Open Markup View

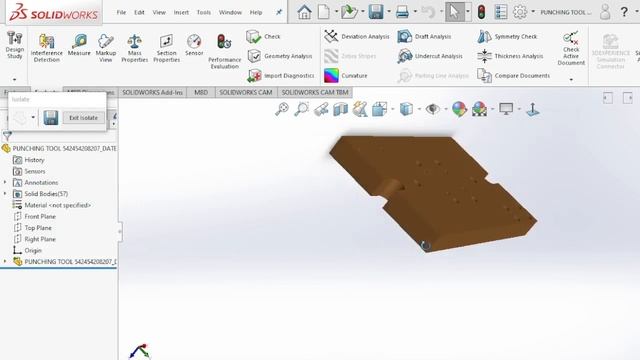pyautogui.click(x=106, y=49)
